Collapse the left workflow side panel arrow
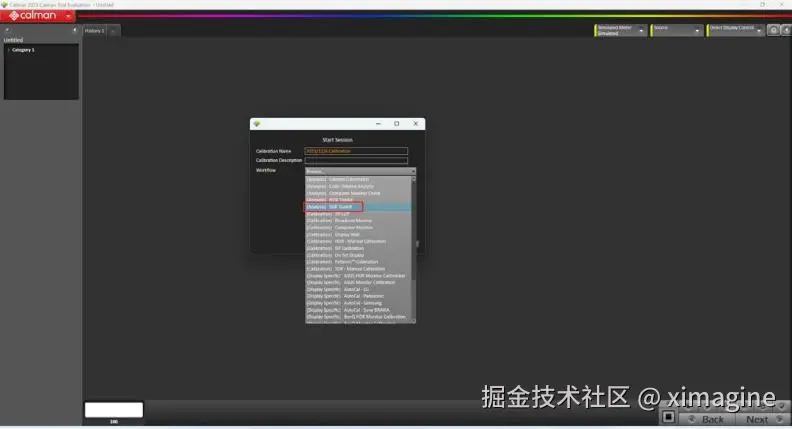 coord(75,30)
